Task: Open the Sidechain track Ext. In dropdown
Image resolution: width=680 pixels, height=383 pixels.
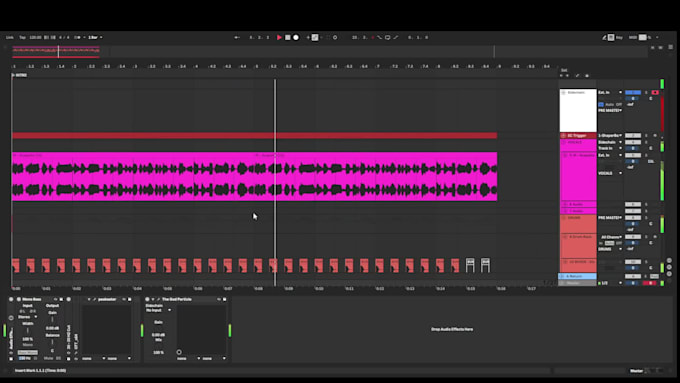Action: tap(610, 92)
